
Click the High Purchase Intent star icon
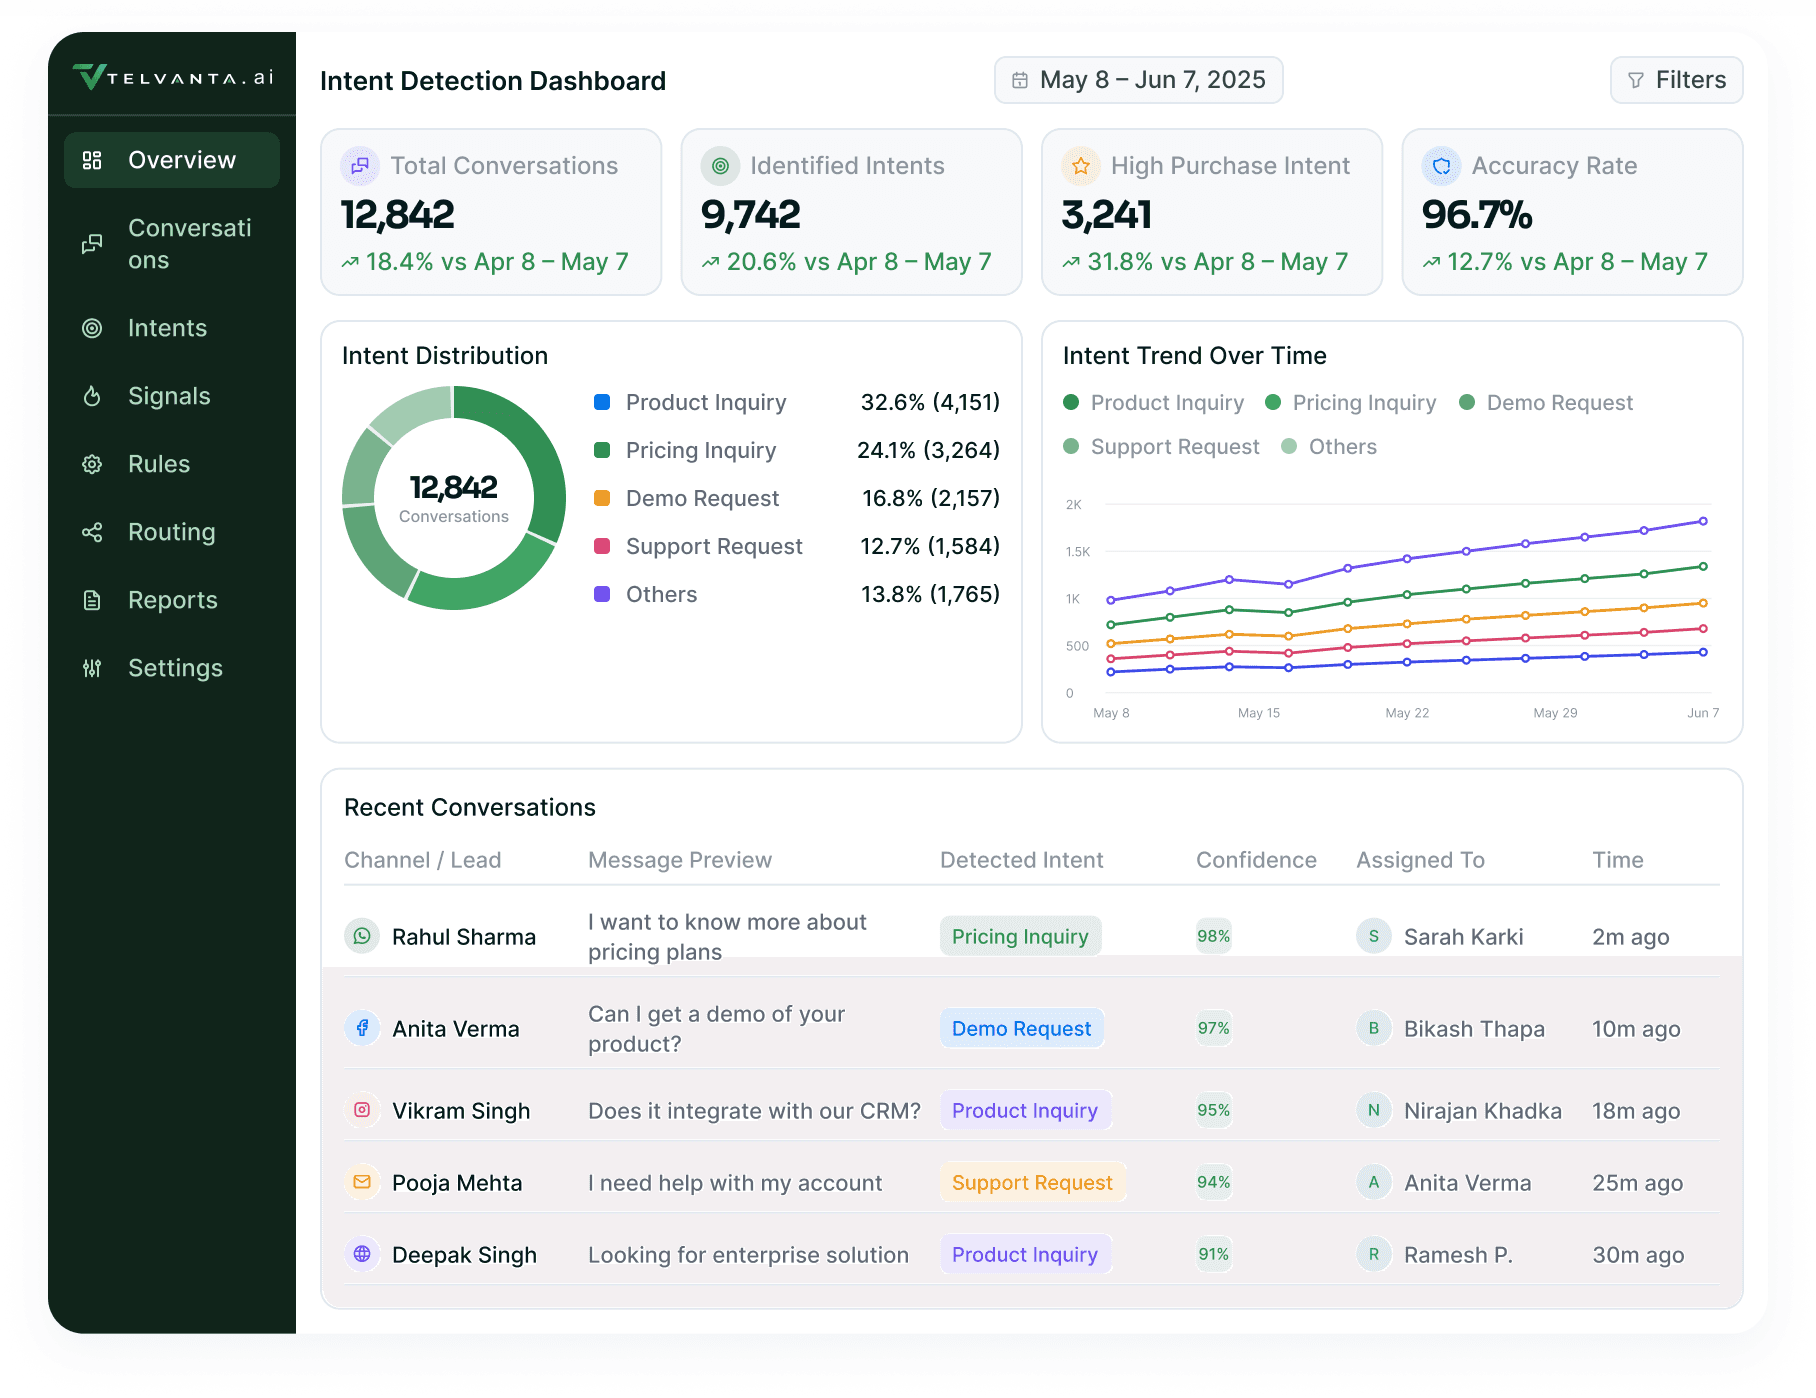1081,166
